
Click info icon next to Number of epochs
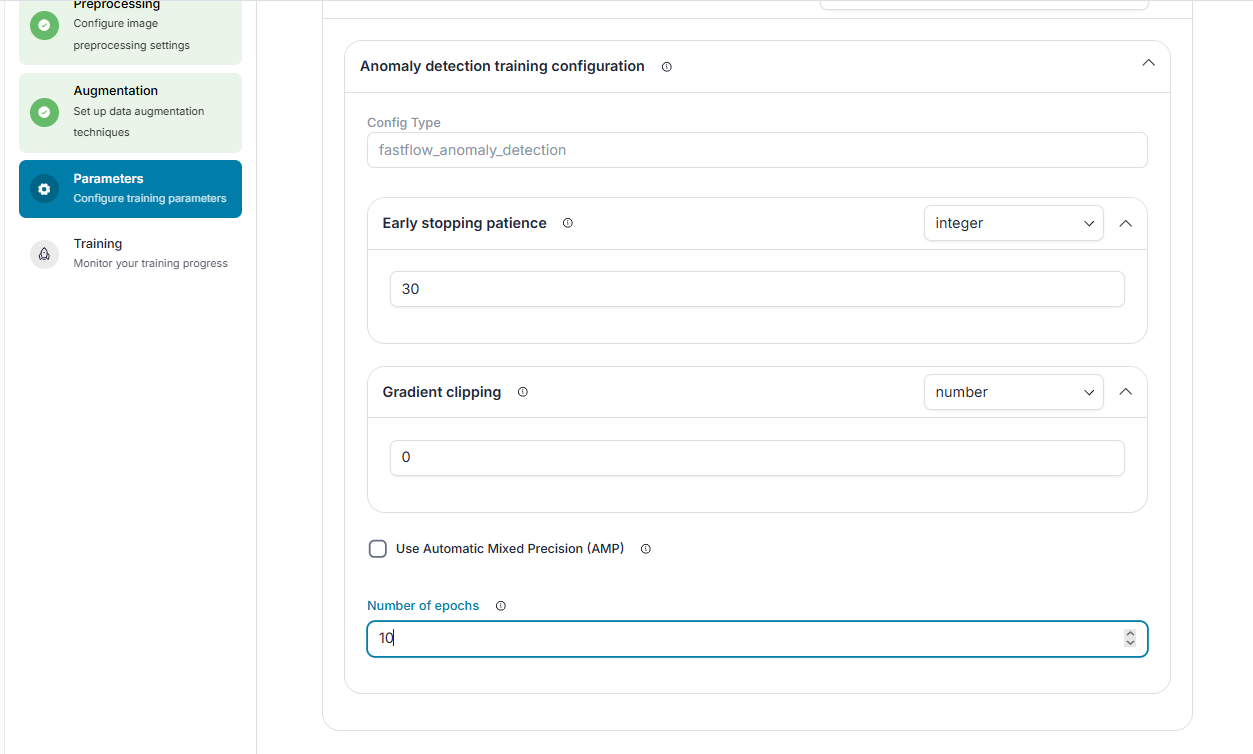(x=501, y=606)
